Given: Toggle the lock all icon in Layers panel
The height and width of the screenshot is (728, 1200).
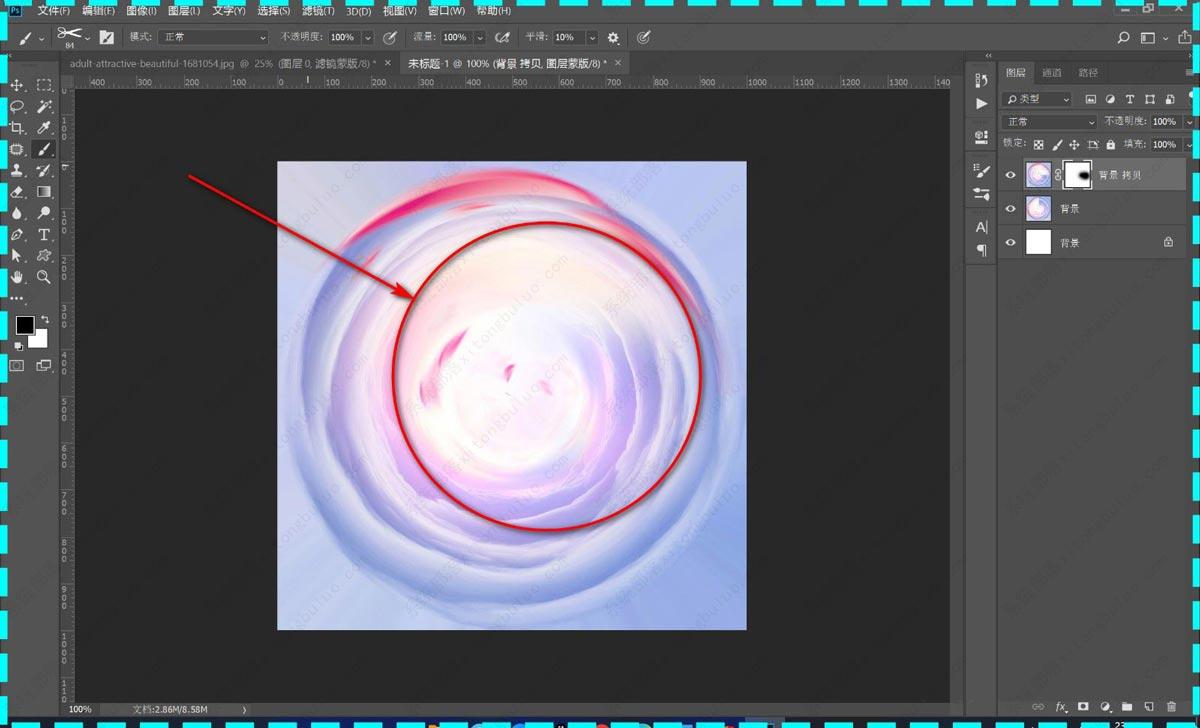Looking at the screenshot, I should click(1110, 145).
